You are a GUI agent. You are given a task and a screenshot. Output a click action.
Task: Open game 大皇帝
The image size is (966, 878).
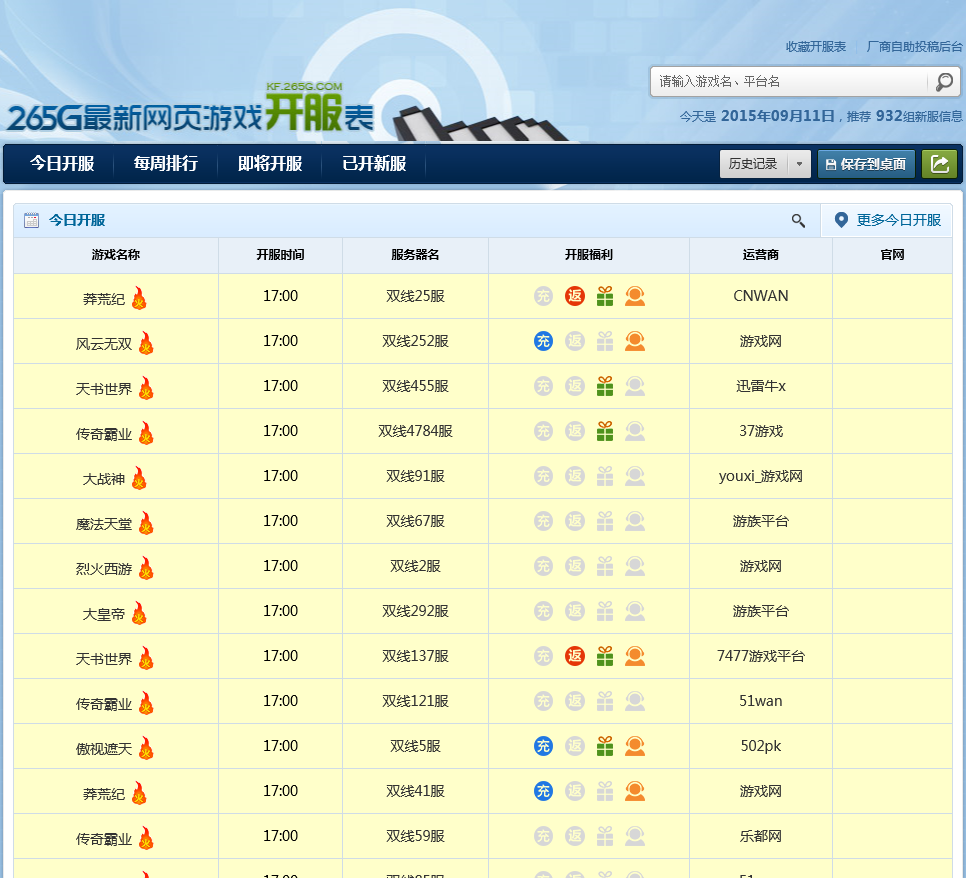point(104,614)
